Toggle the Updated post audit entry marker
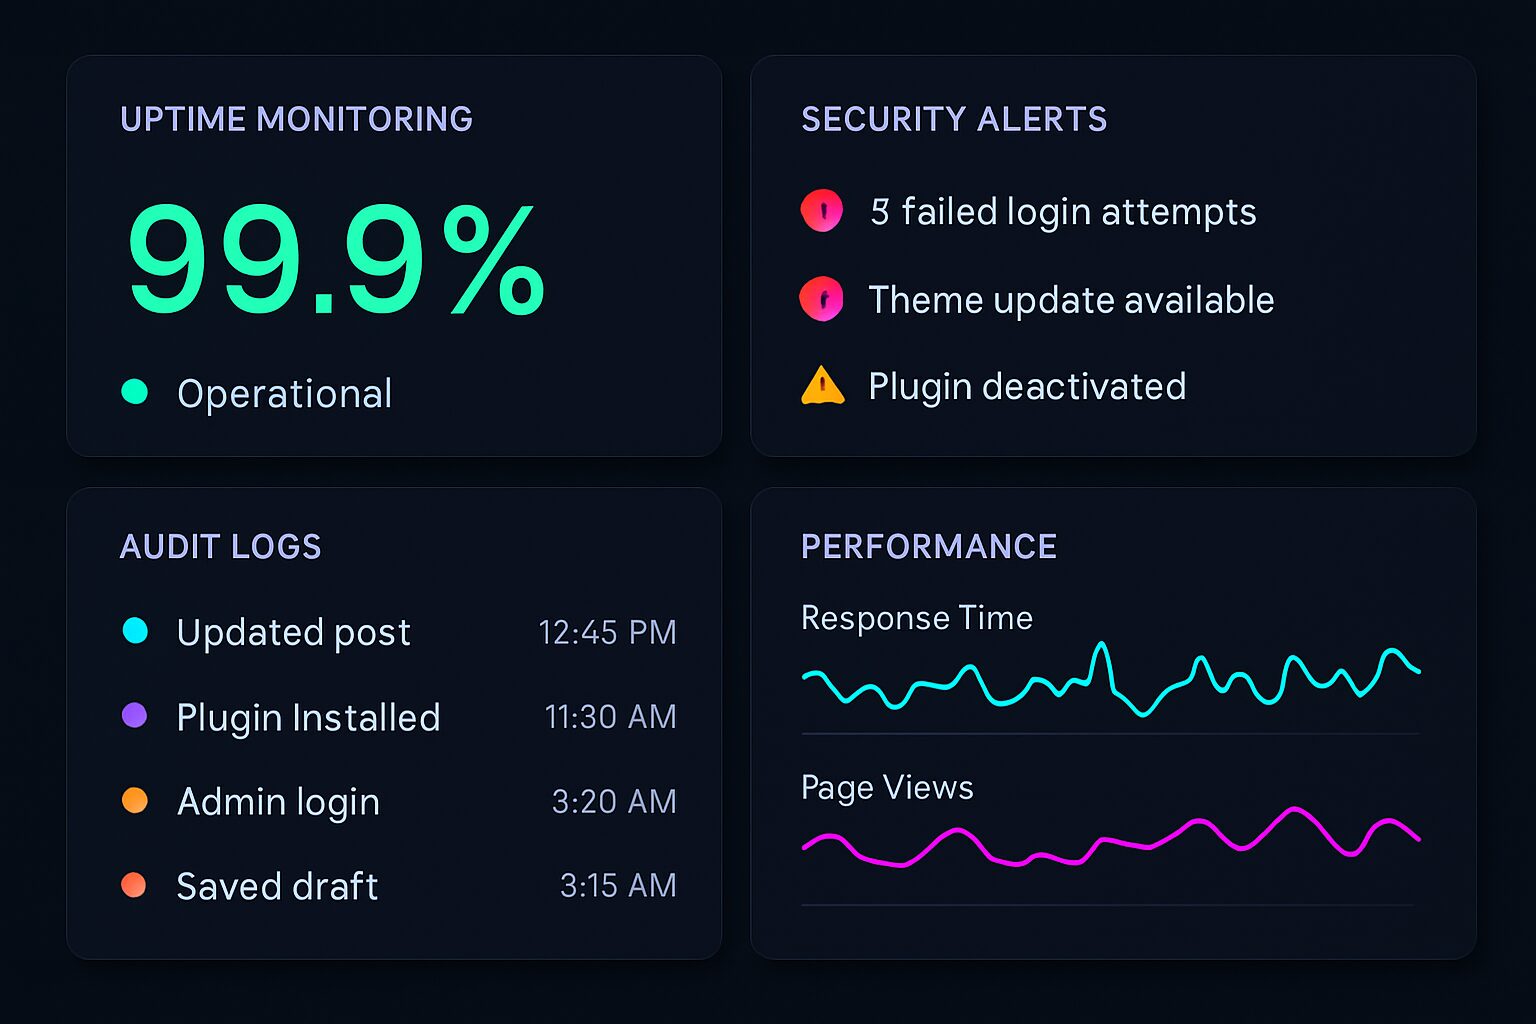Screen dimensions: 1536x1024 [137, 631]
